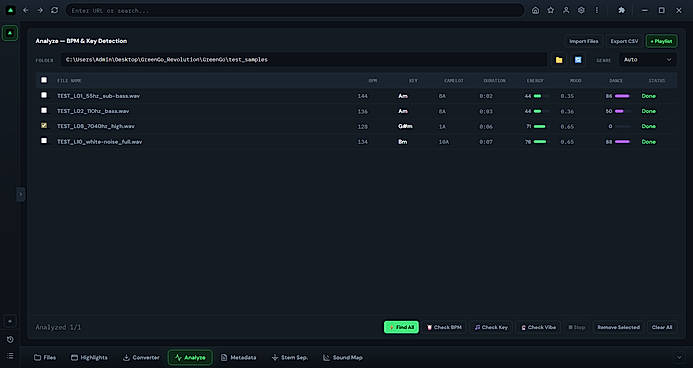Sort by the ENERGY column header

pyautogui.click(x=535, y=80)
